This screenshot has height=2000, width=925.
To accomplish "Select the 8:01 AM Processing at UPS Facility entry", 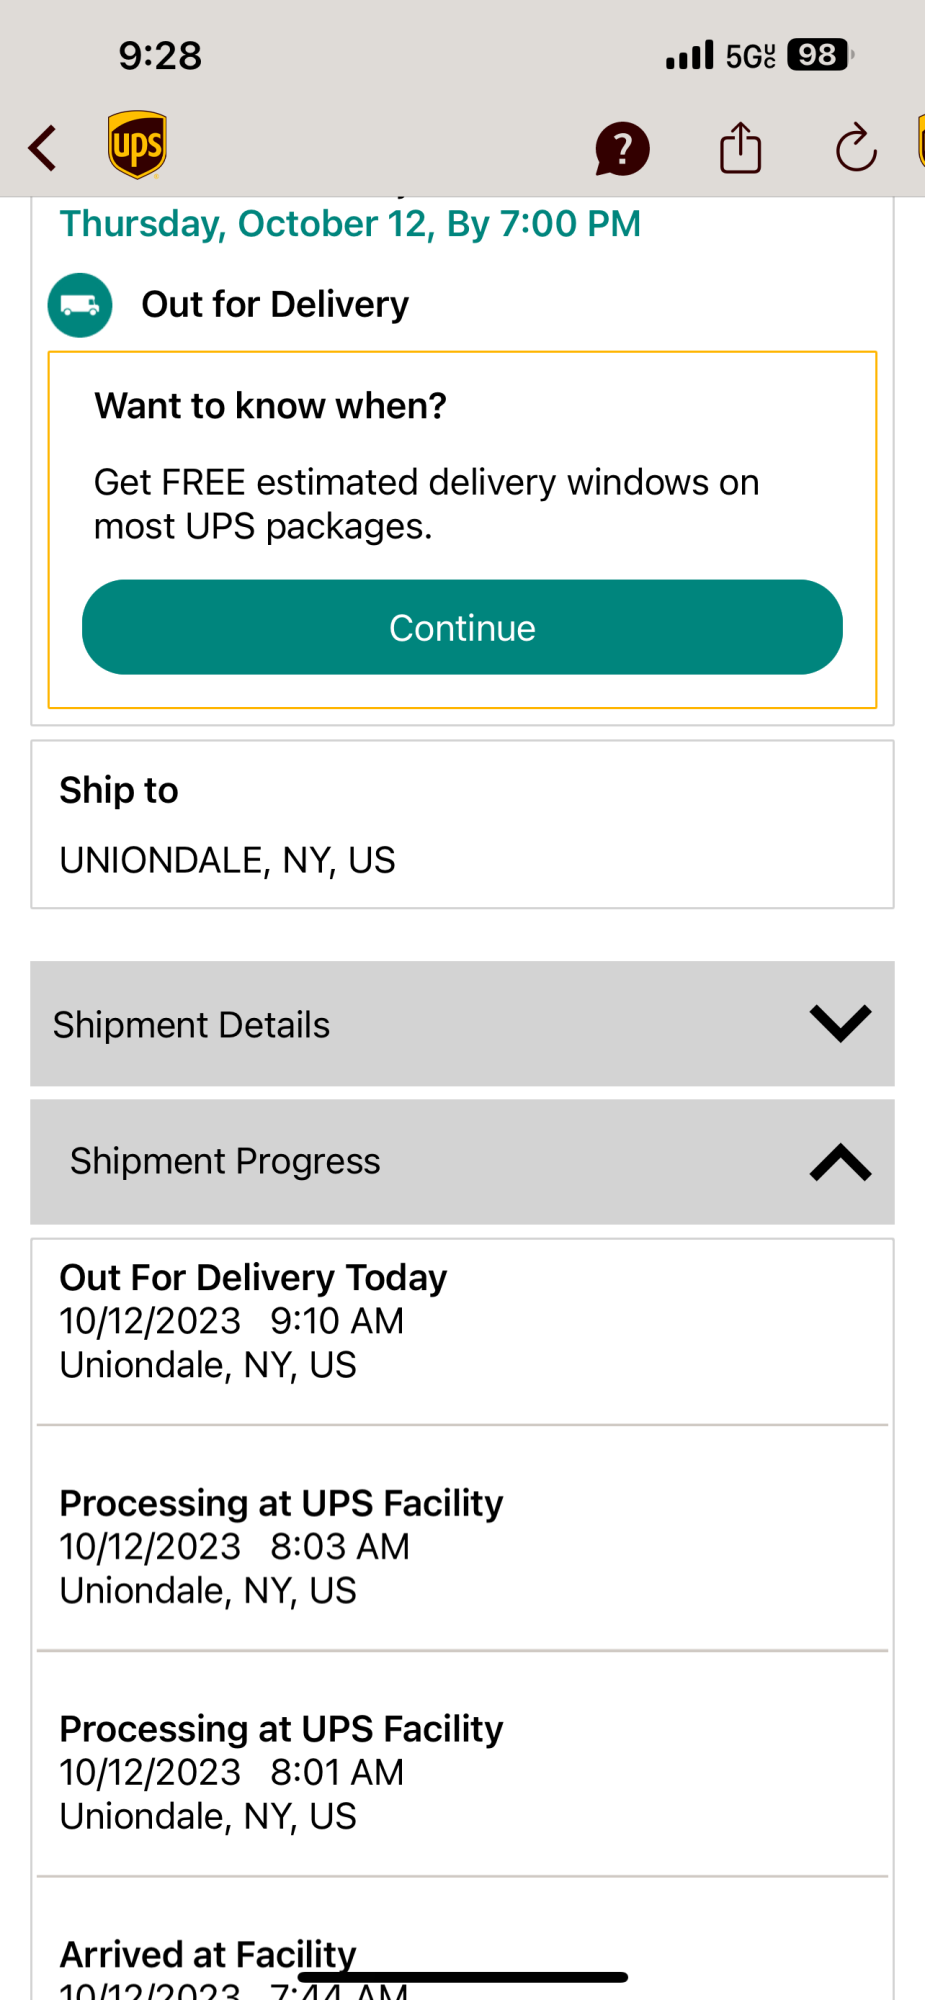I will (x=462, y=1772).
